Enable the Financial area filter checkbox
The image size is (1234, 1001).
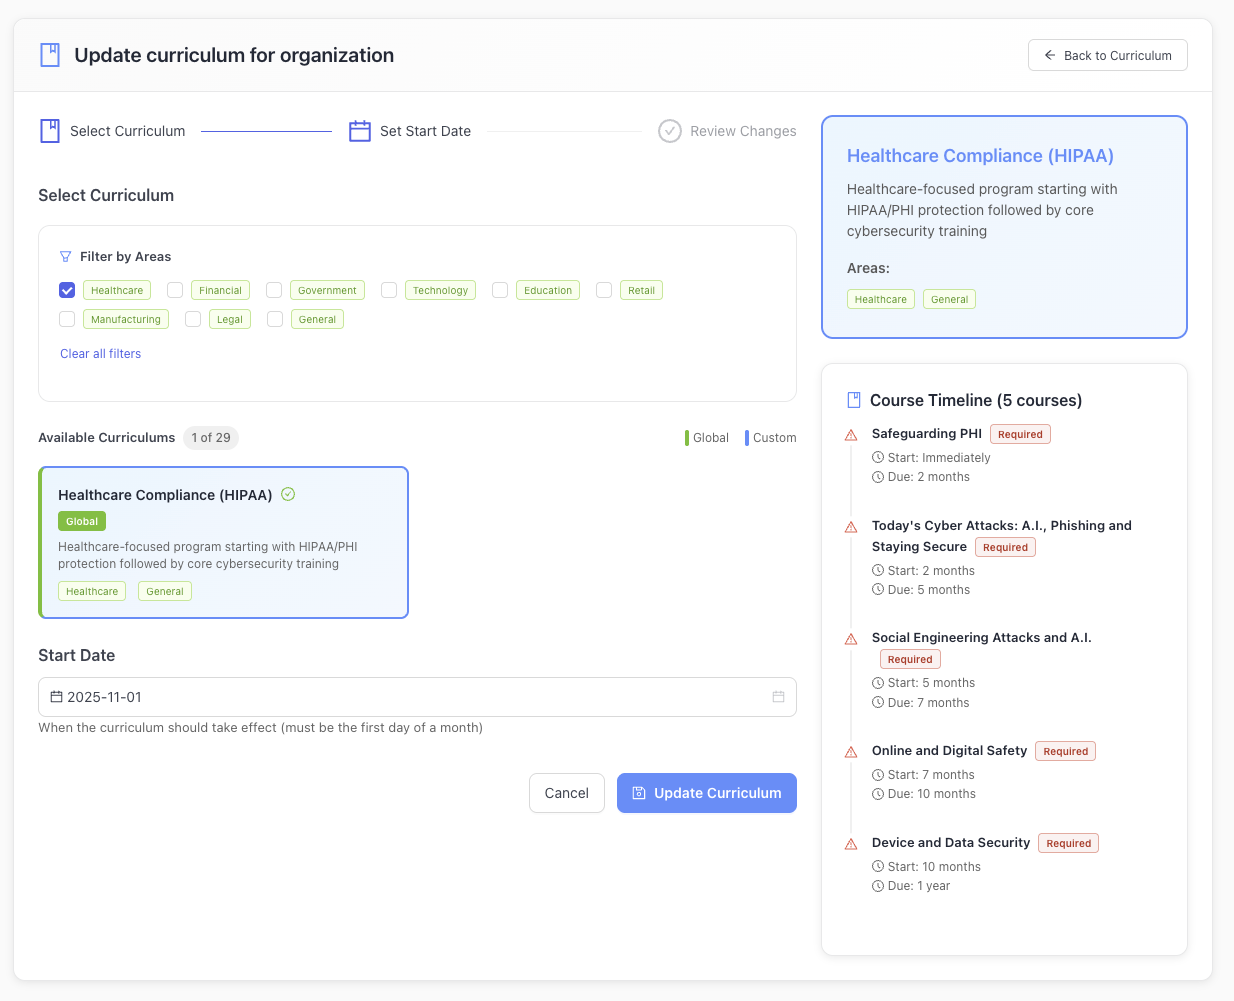click(175, 290)
